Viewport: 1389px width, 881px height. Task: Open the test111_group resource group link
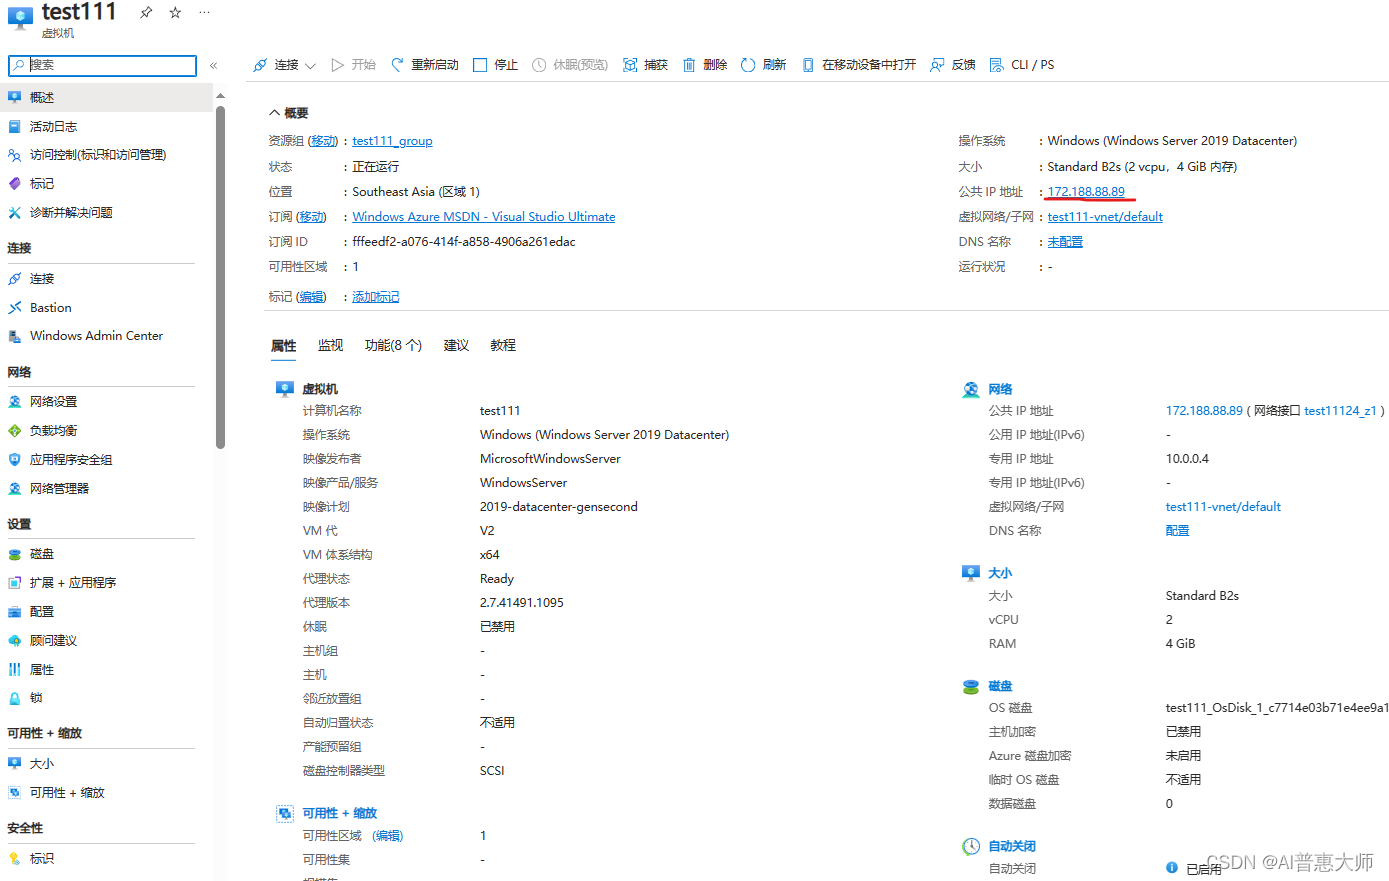coord(392,141)
